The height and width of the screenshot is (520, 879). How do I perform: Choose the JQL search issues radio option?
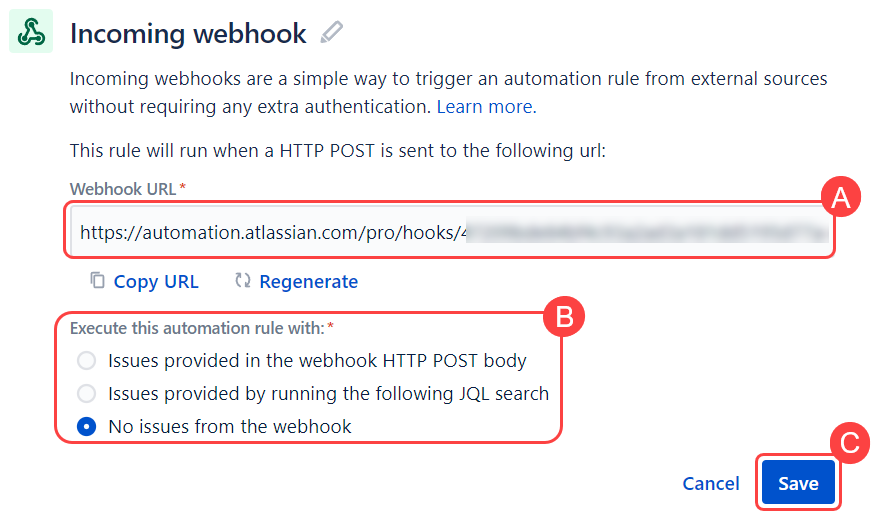88,393
